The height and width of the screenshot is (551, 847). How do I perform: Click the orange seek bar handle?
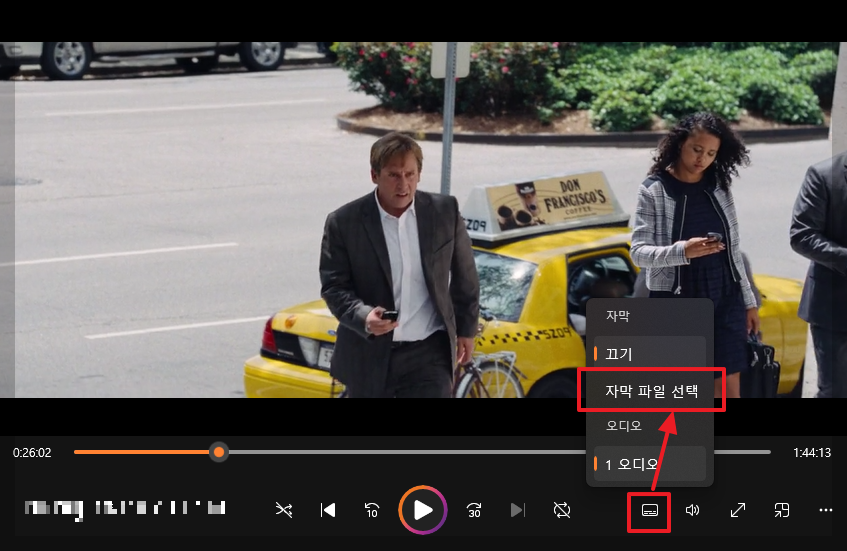(x=219, y=452)
